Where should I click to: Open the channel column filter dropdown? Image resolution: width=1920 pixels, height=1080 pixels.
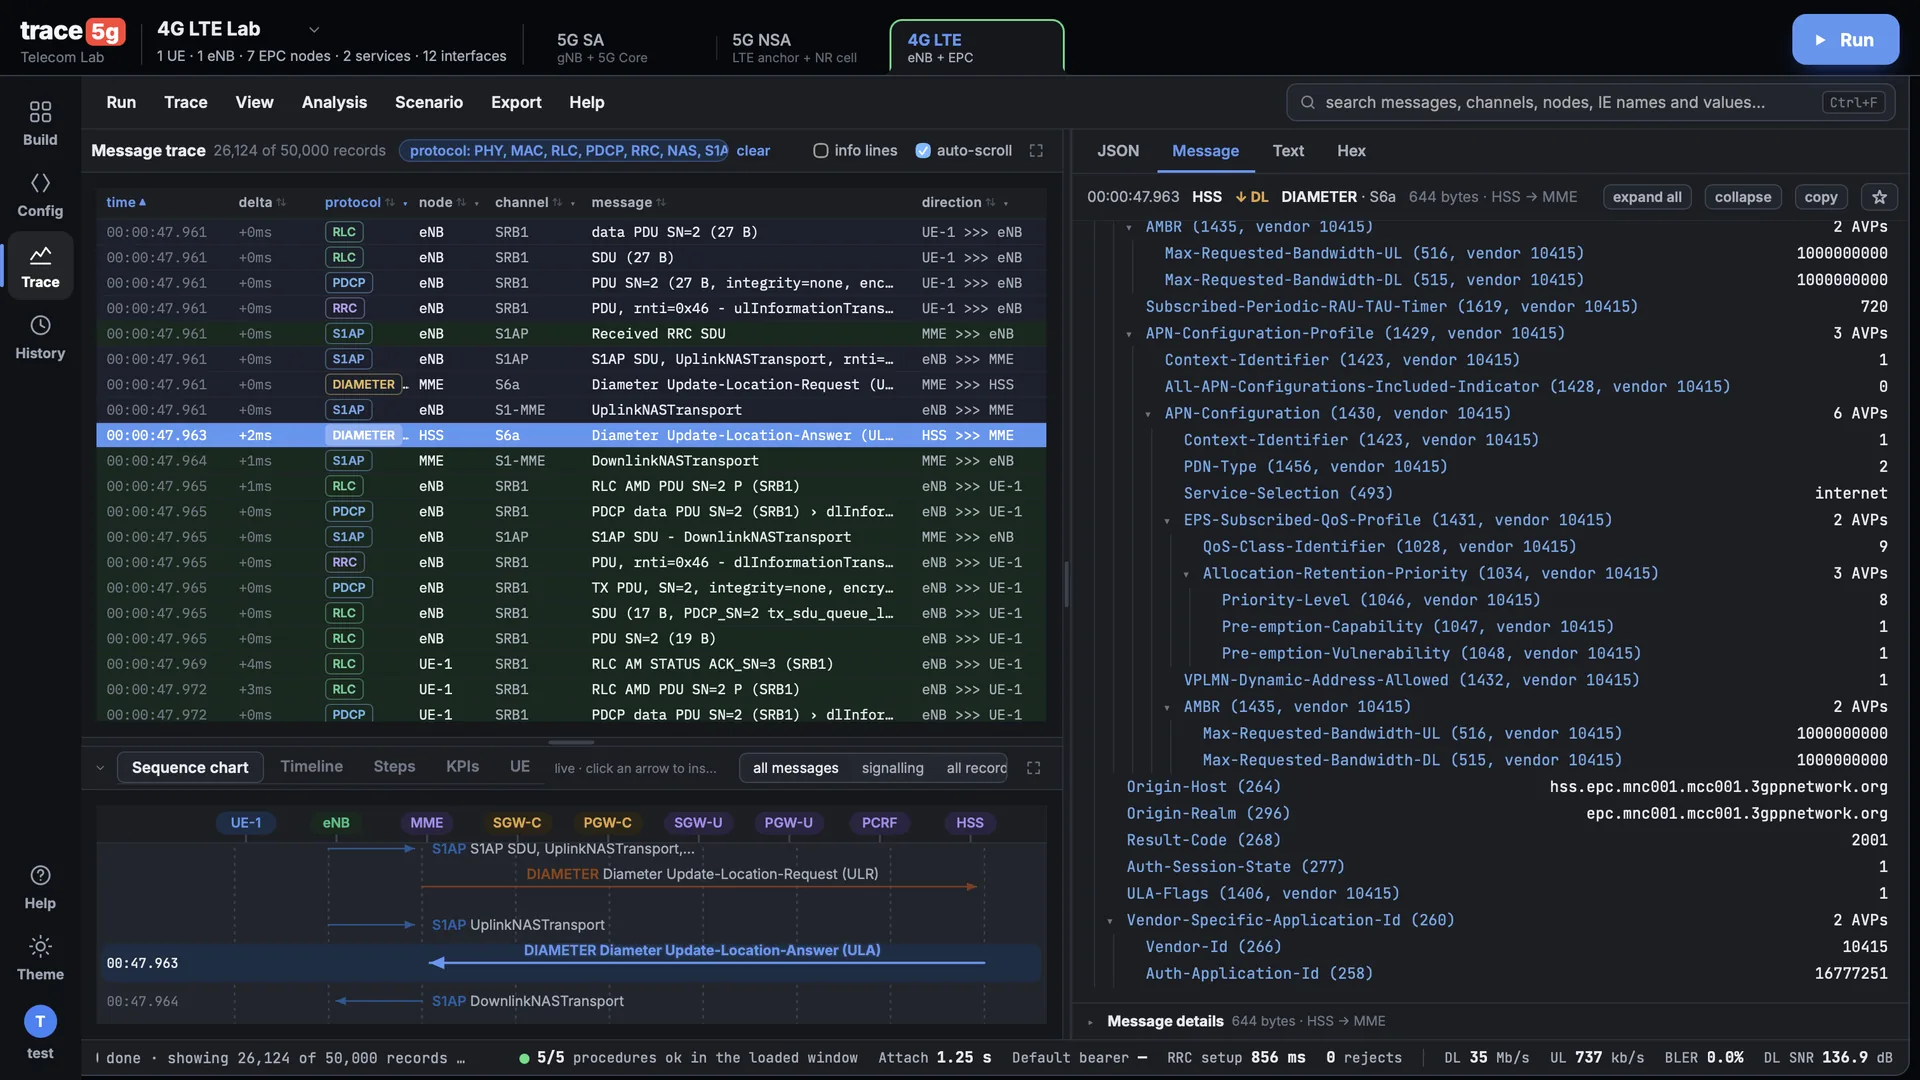tap(572, 203)
